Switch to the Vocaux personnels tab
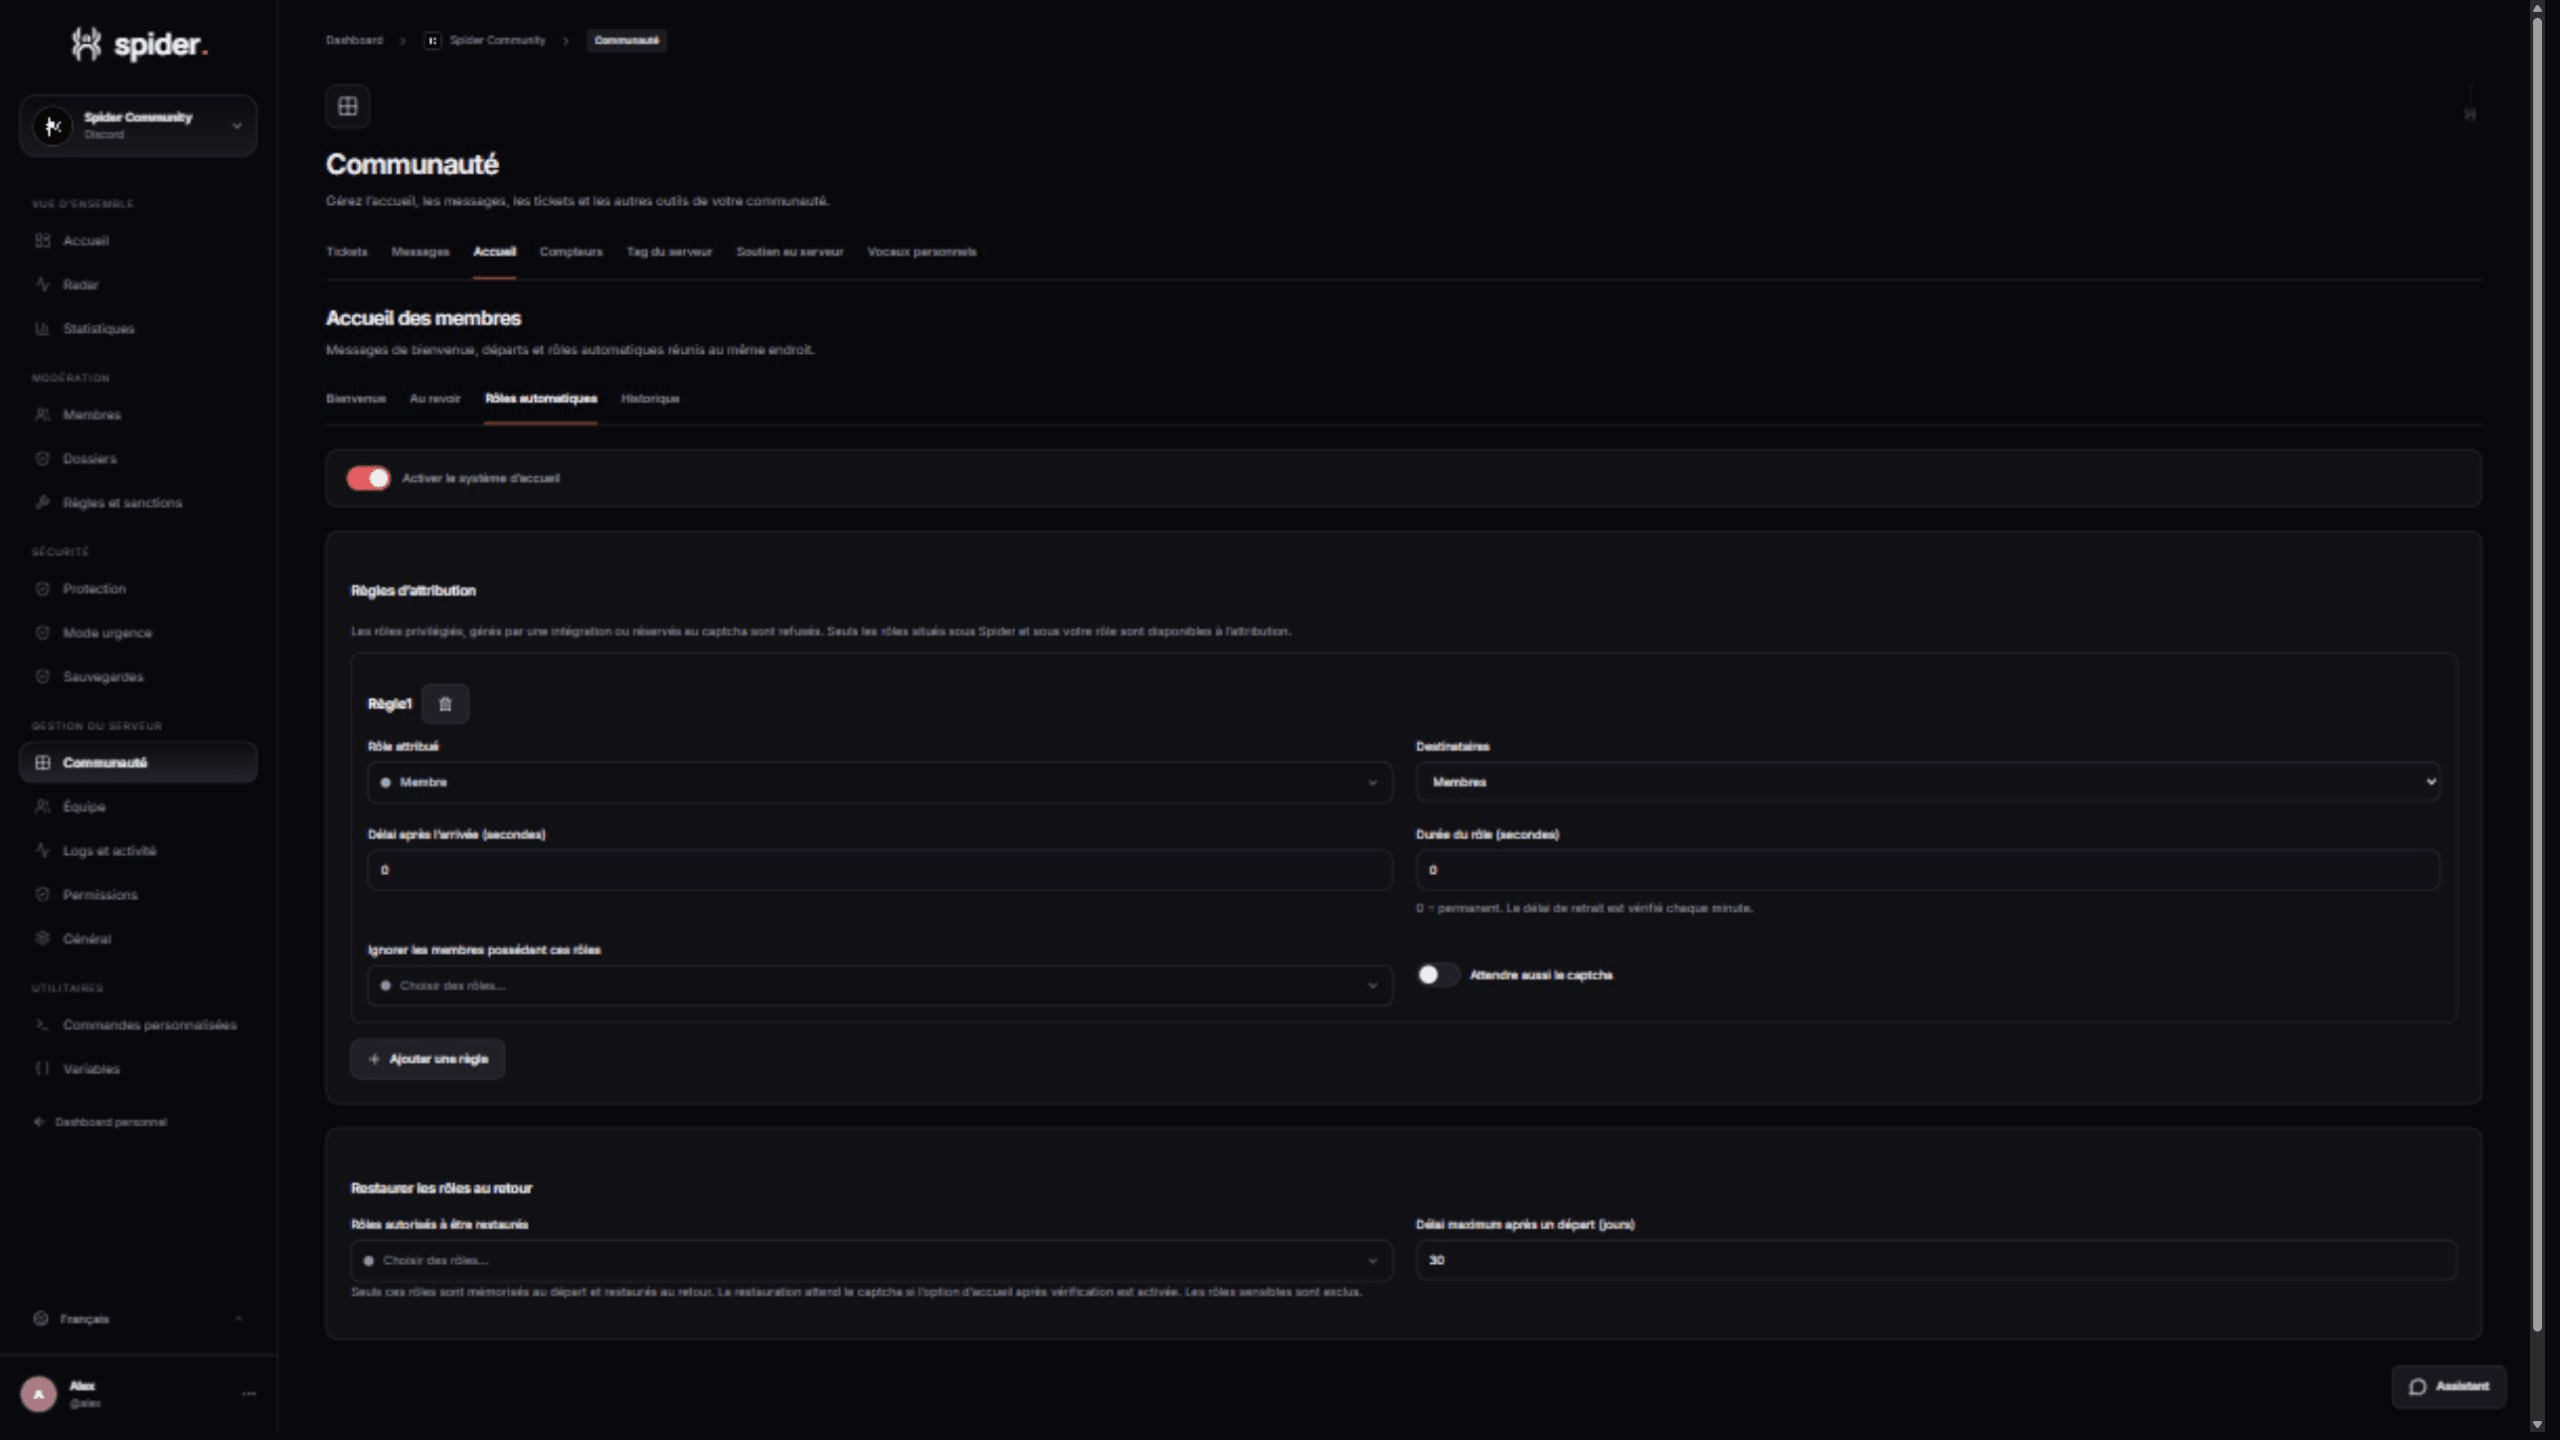 pyautogui.click(x=922, y=252)
